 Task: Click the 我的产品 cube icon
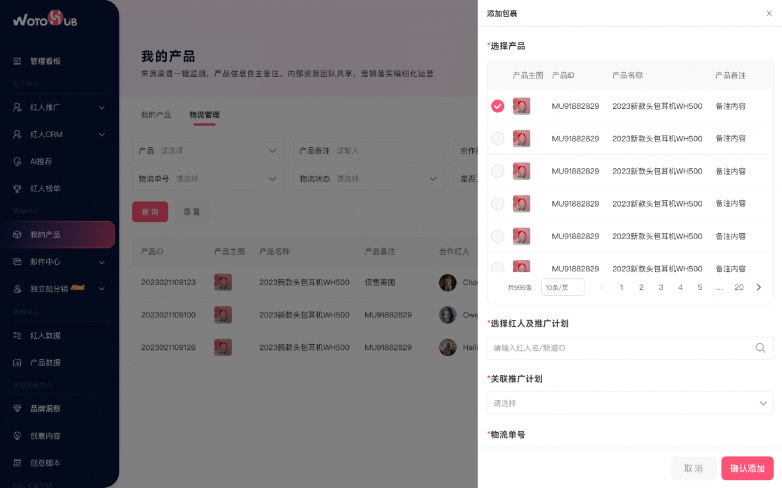pos(17,235)
